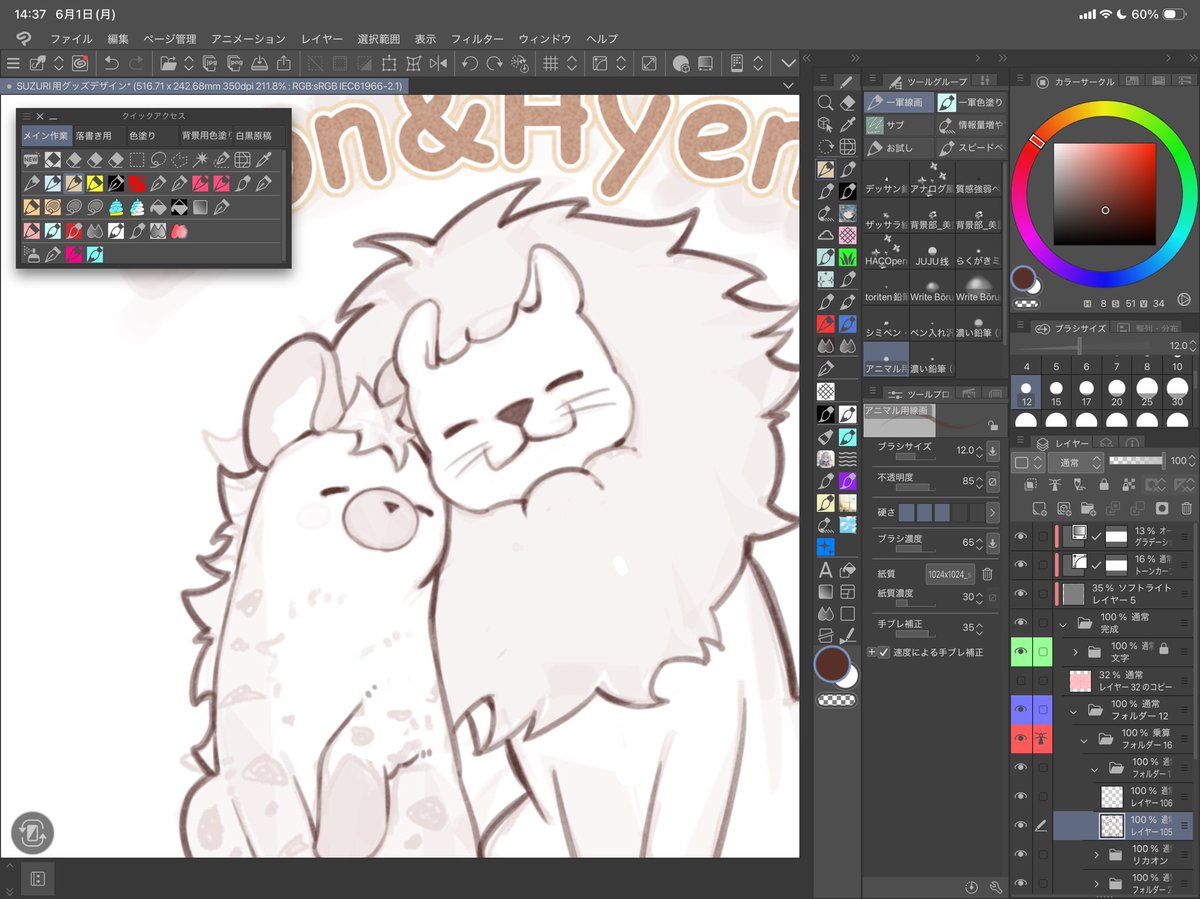Image resolution: width=1200 pixels, height=899 pixels.
Task: Click the main drawing color swatch below color wheel
Action: [x=1023, y=277]
